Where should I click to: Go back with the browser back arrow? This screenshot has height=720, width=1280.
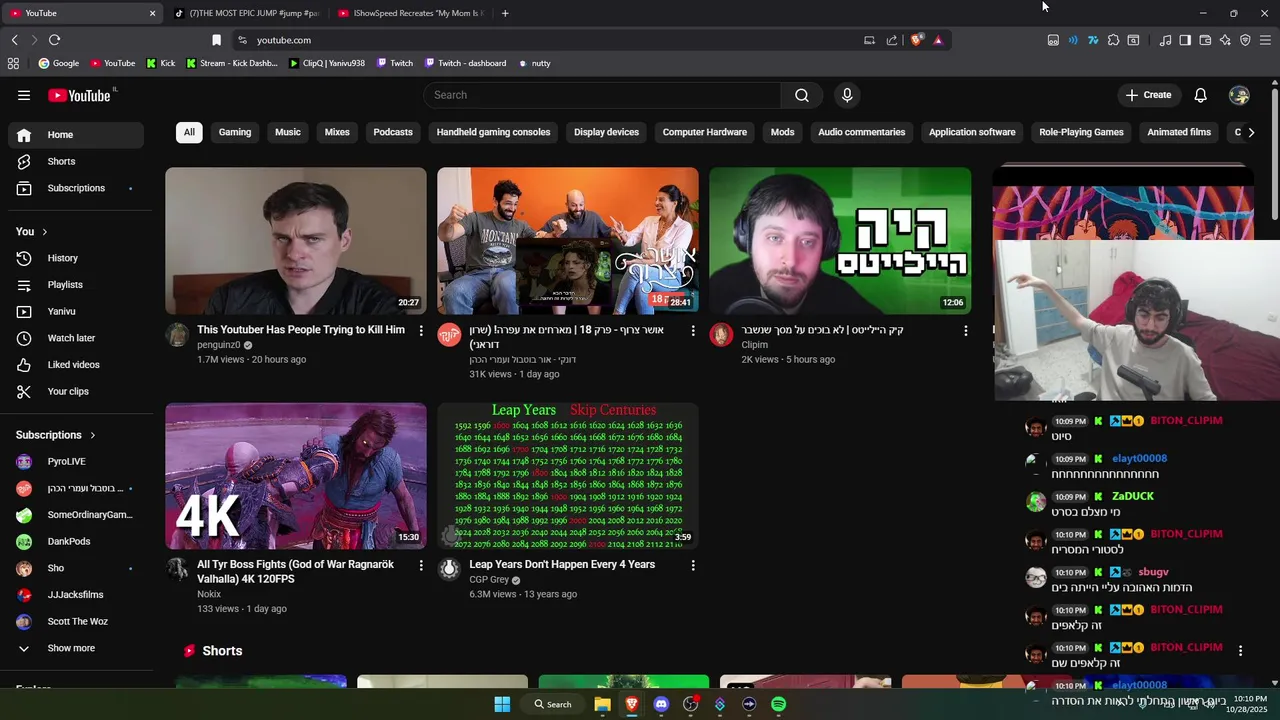[x=14, y=40]
